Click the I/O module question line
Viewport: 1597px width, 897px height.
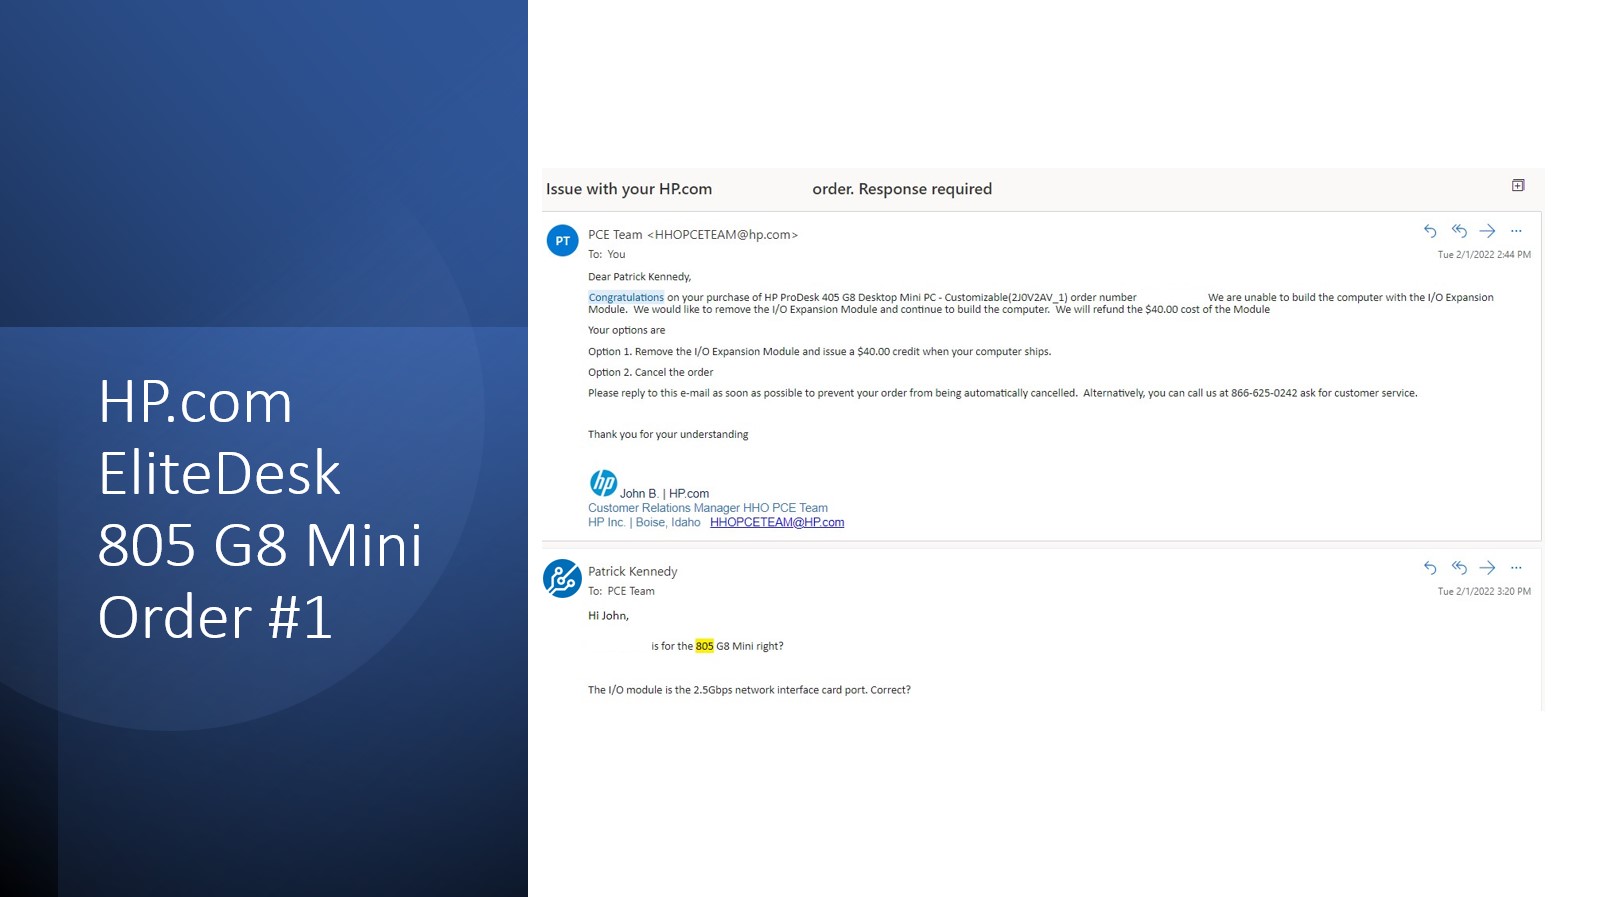(749, 690)
